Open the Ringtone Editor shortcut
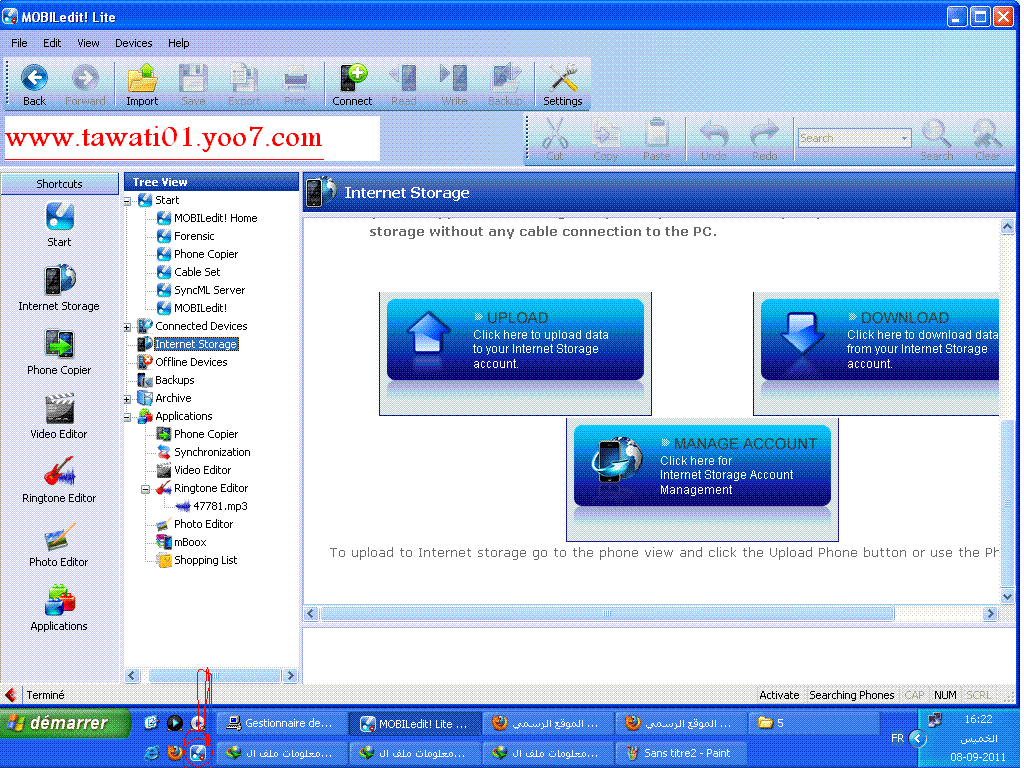Image resolution: width=1024 pixels, height=768 pixels. [x=59, y=480]
